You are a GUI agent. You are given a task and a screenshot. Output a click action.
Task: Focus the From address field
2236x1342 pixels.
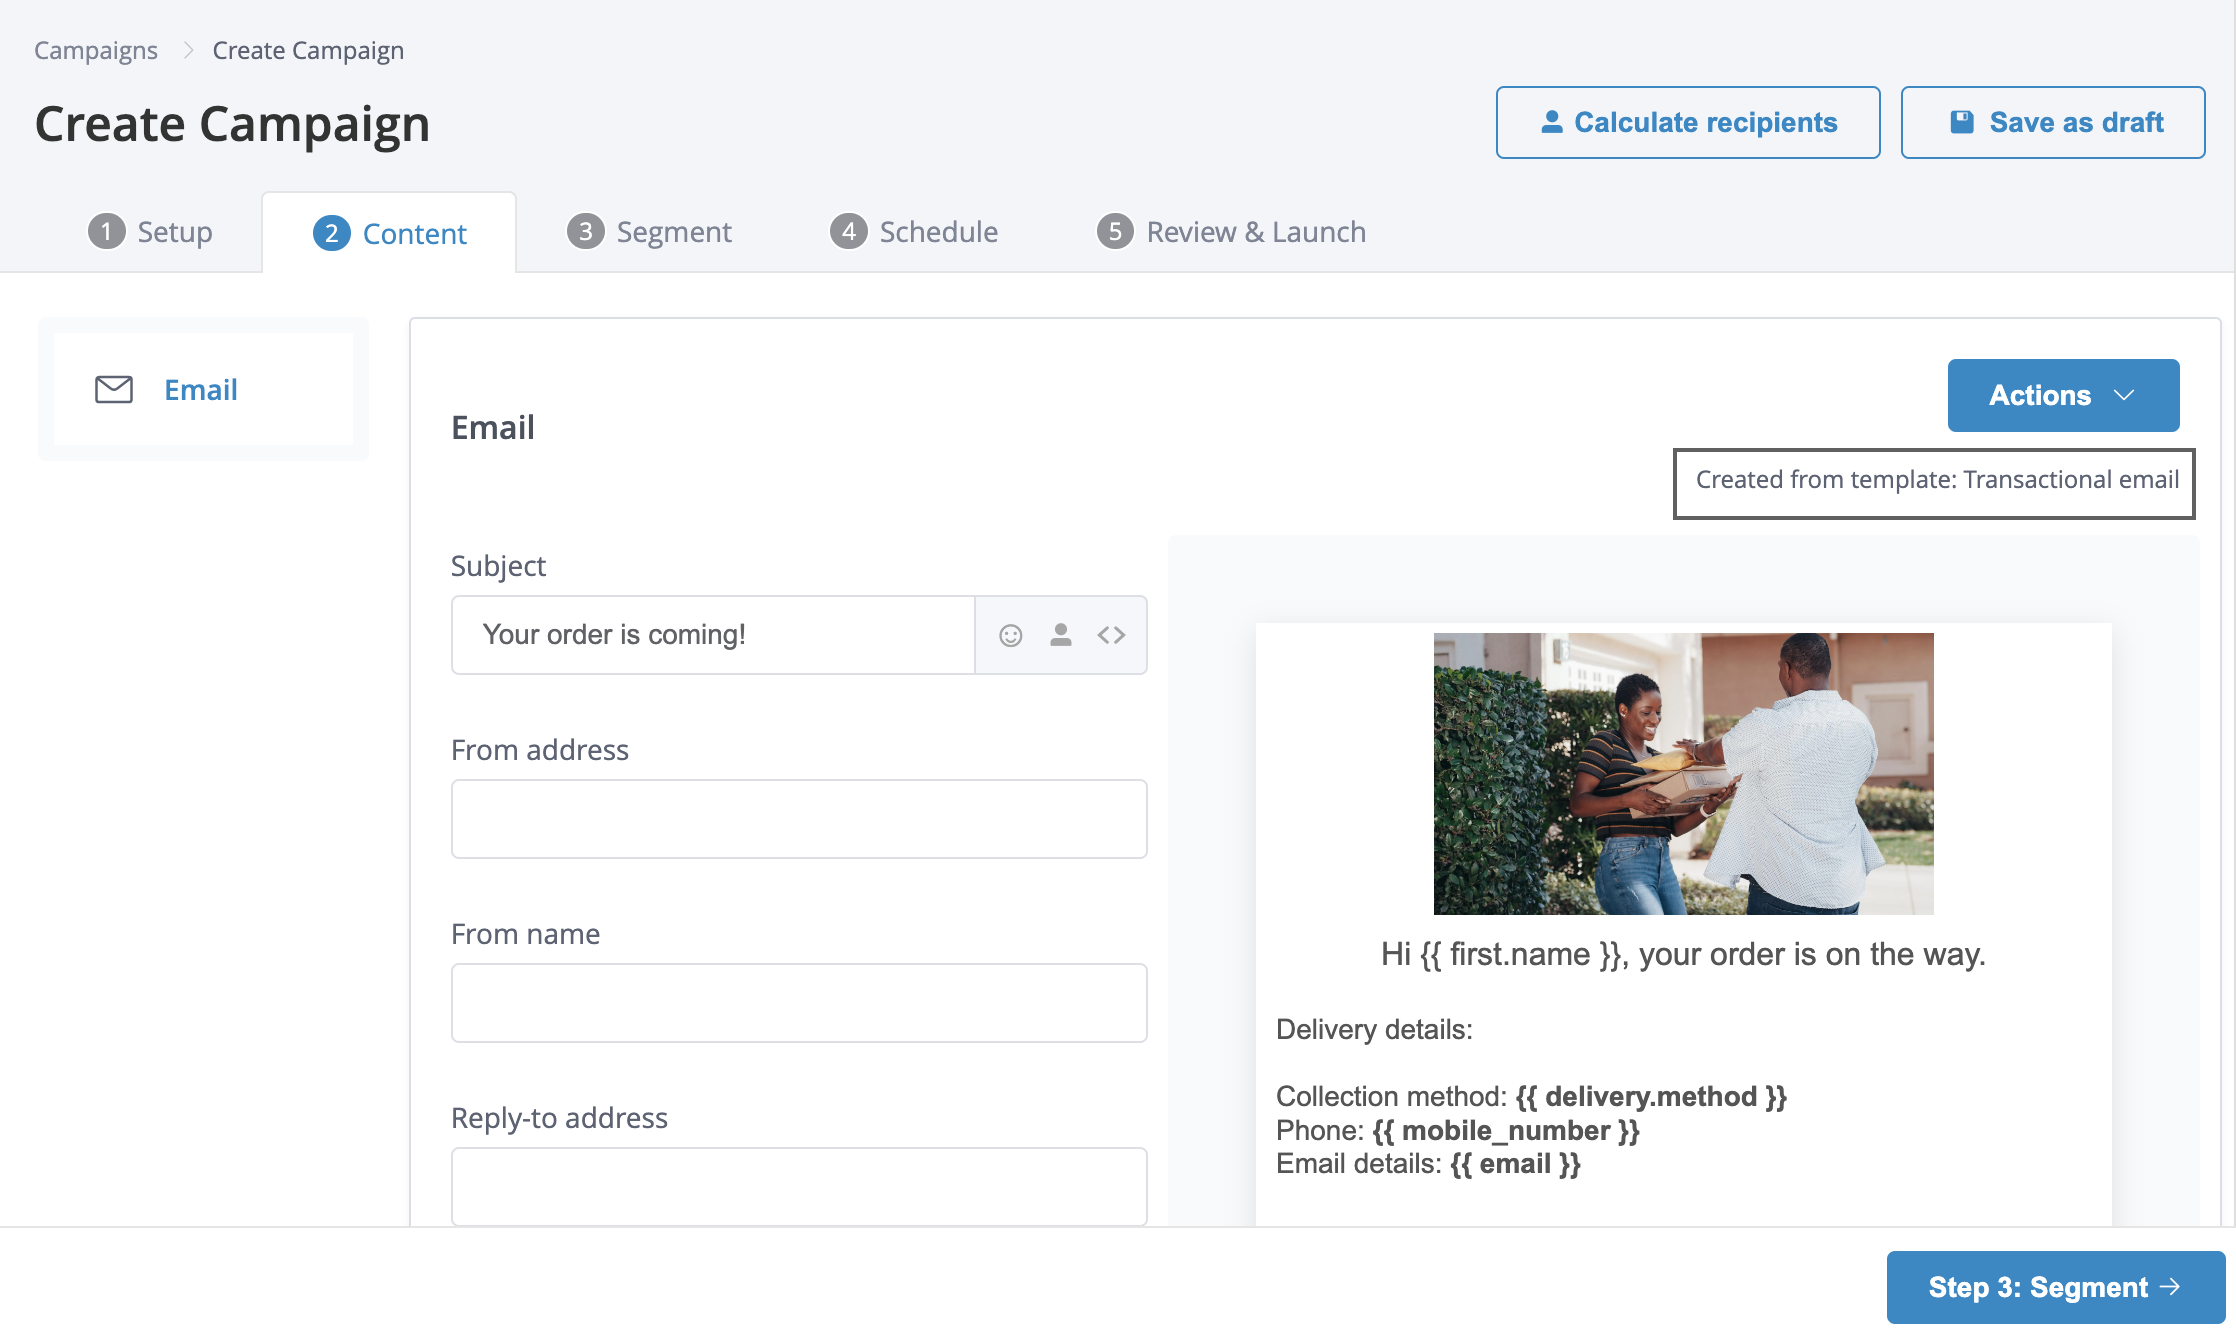click(798, 819)
